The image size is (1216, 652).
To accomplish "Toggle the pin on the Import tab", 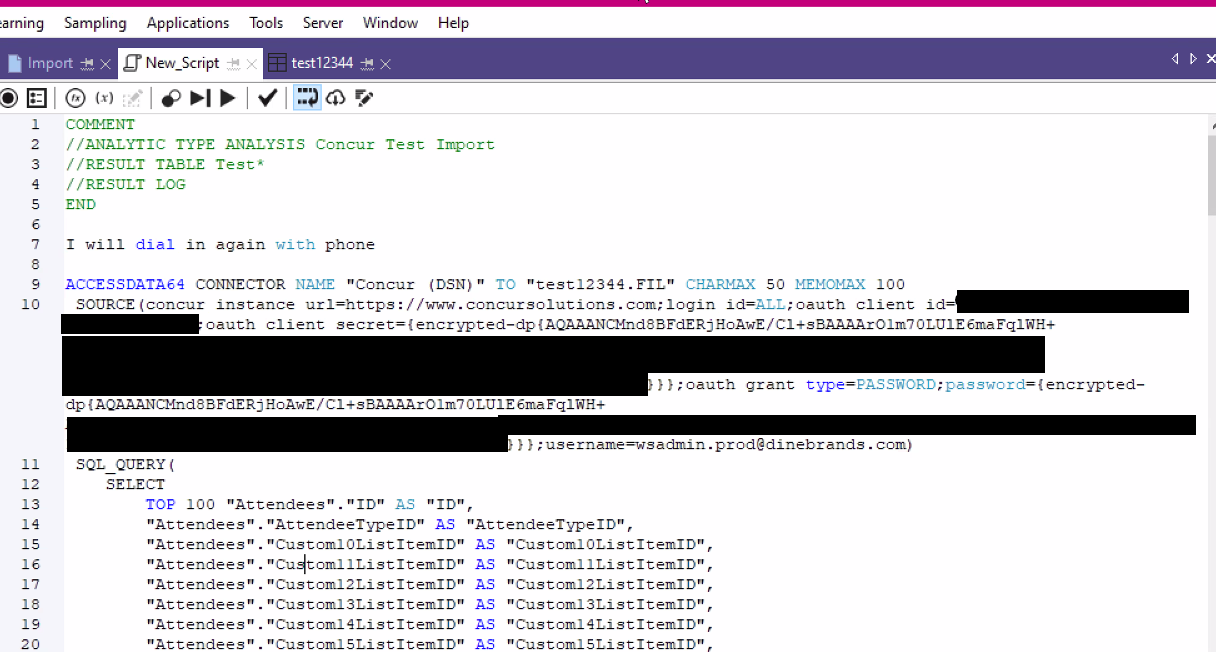I will (x=88, y=64).
